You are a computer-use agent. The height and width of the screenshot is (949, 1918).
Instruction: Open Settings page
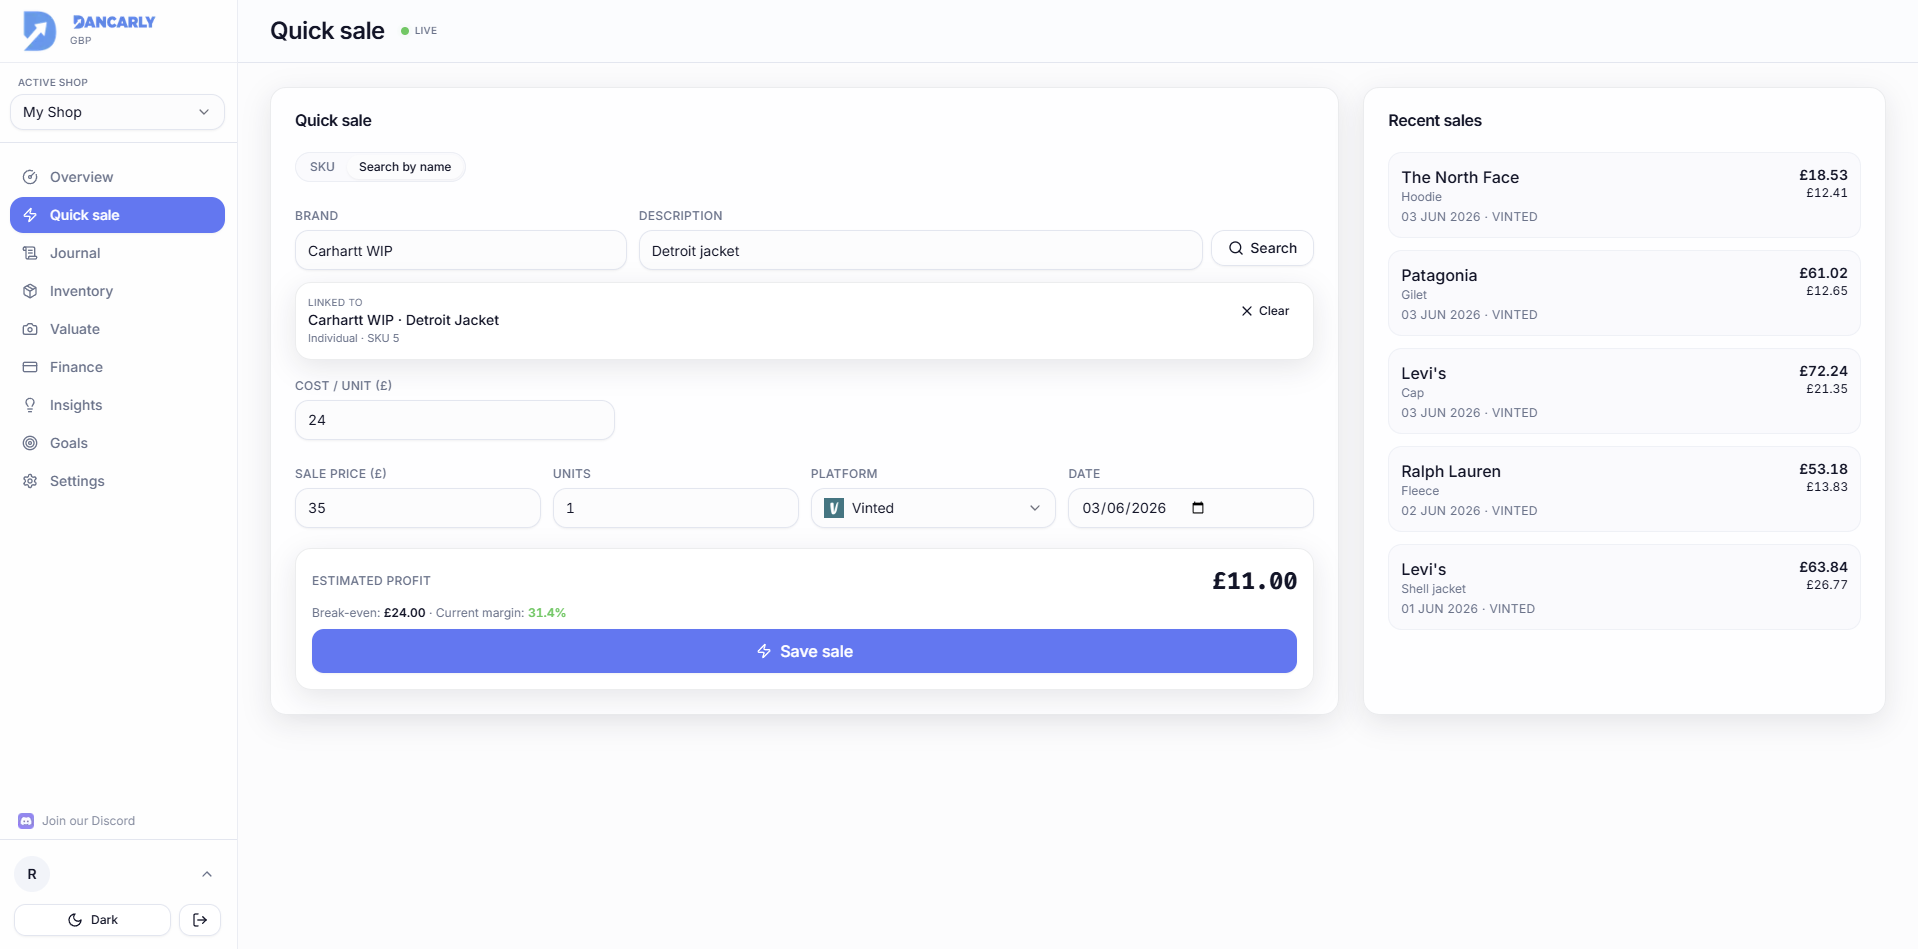tap(117, 481)
